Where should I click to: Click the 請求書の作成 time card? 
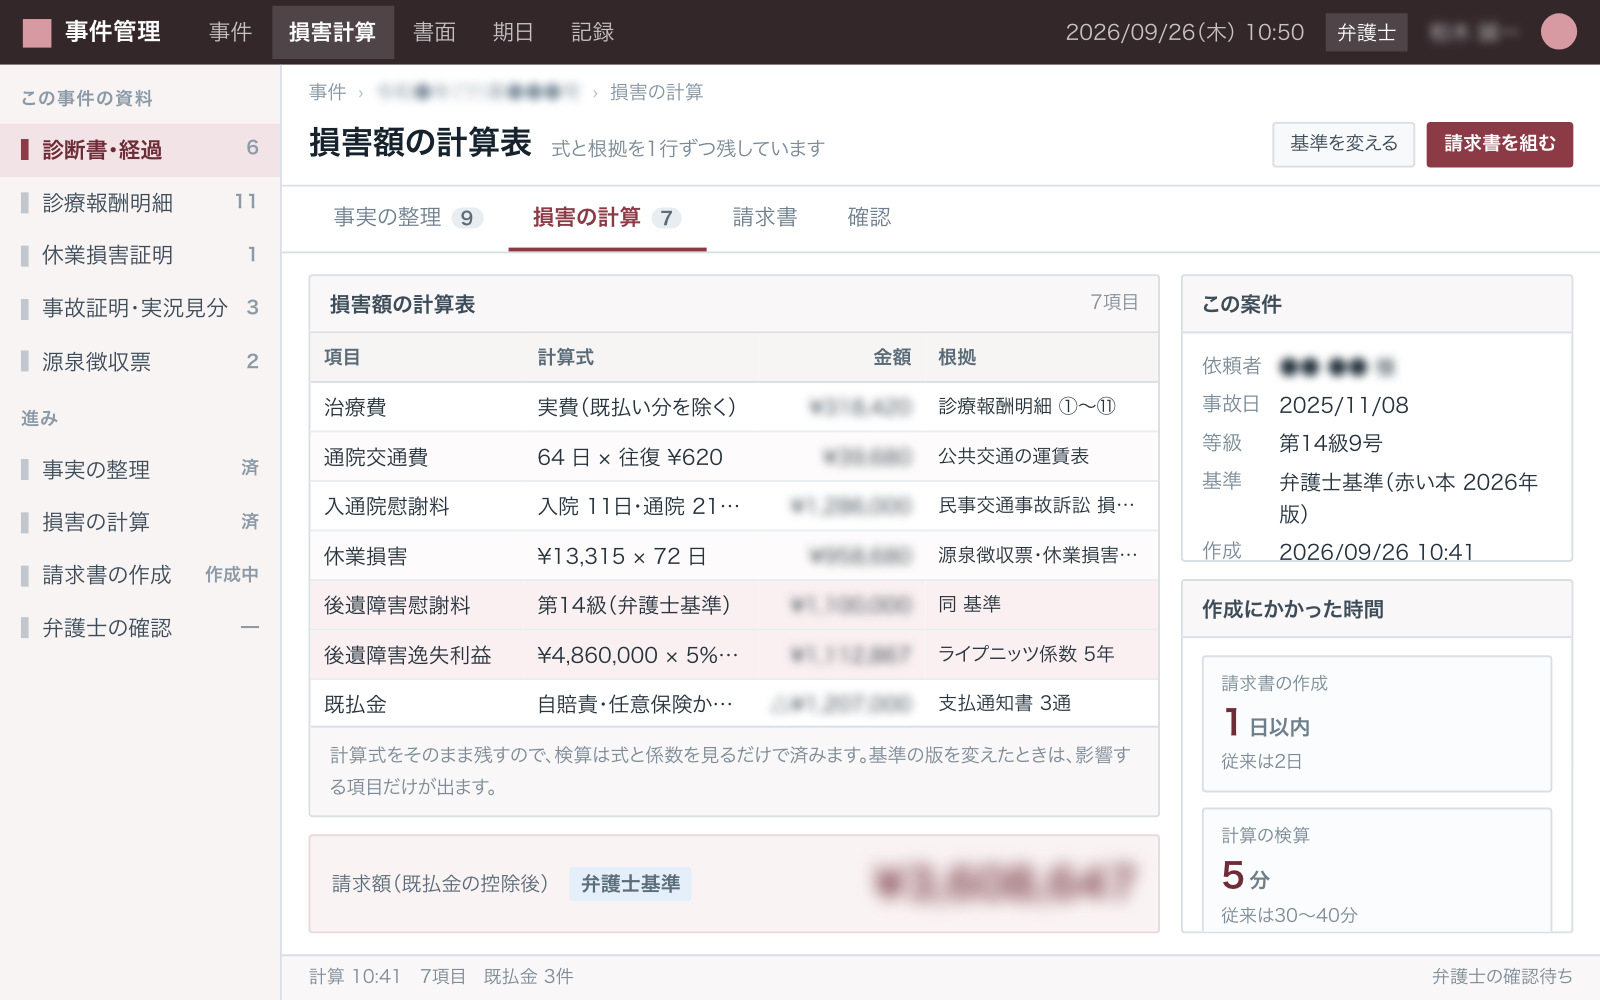1377,724
